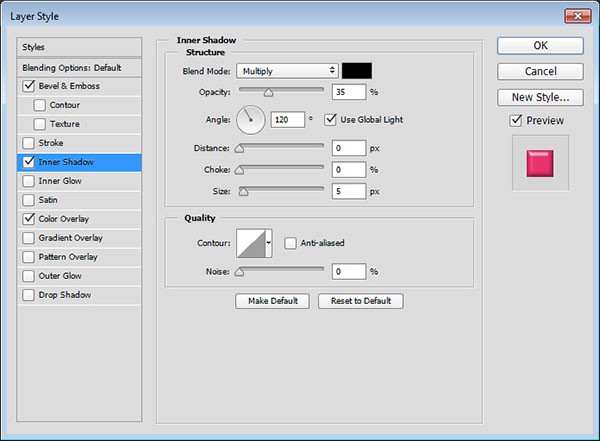Viewport: 600px width, 441px height.
Task: Close the Layer Style dialog
Action: [577, 16]
